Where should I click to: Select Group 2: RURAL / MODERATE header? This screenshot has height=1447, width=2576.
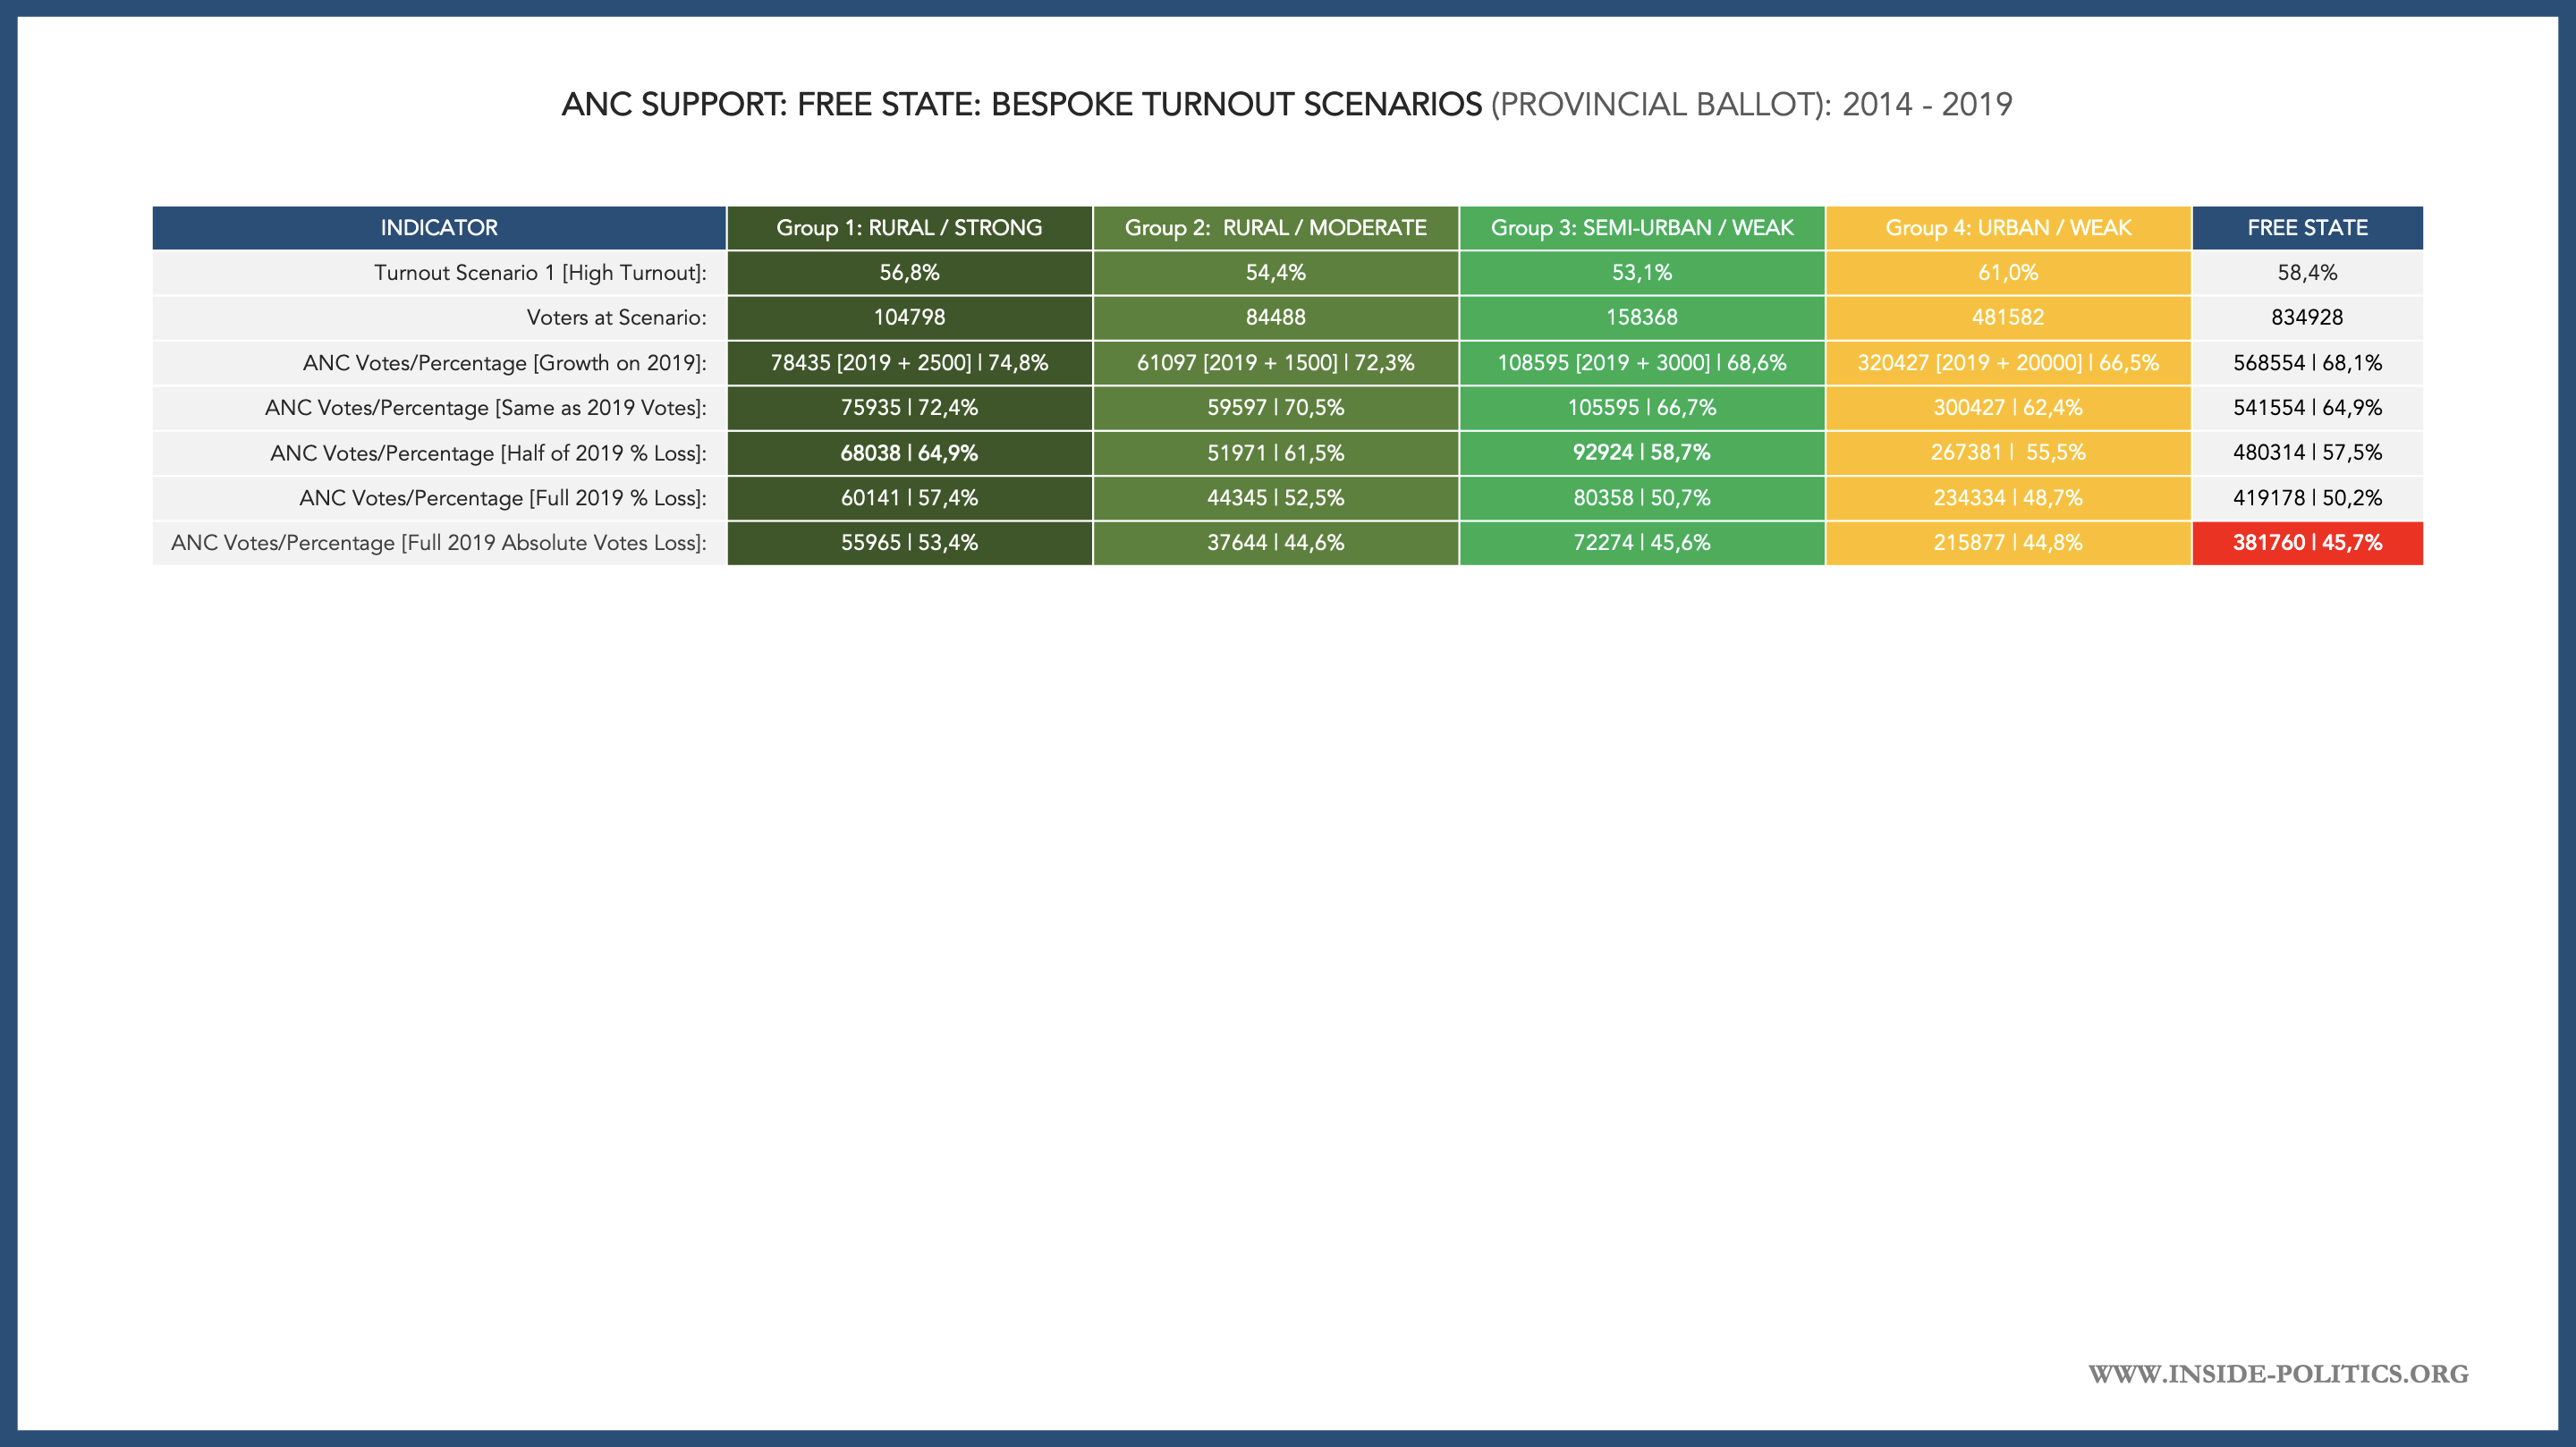point(1275,228)
